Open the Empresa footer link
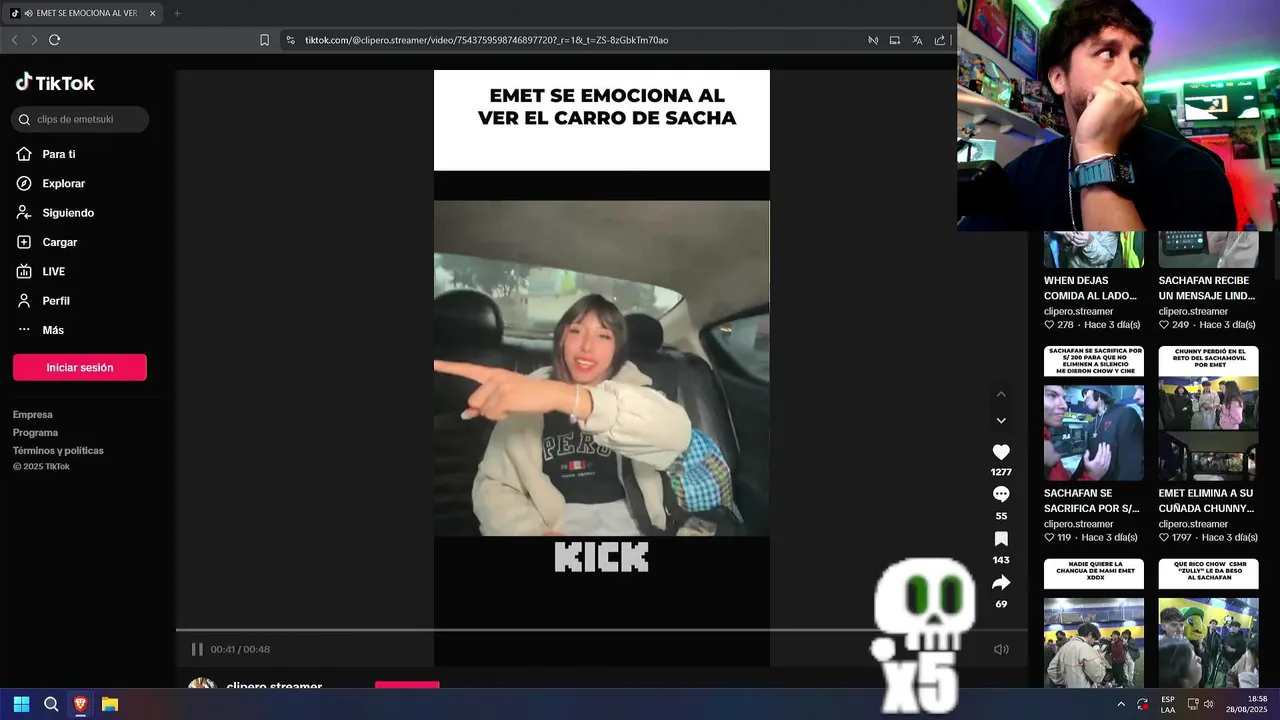Screen dimensions: 1280x720 (x=33, y=415)
